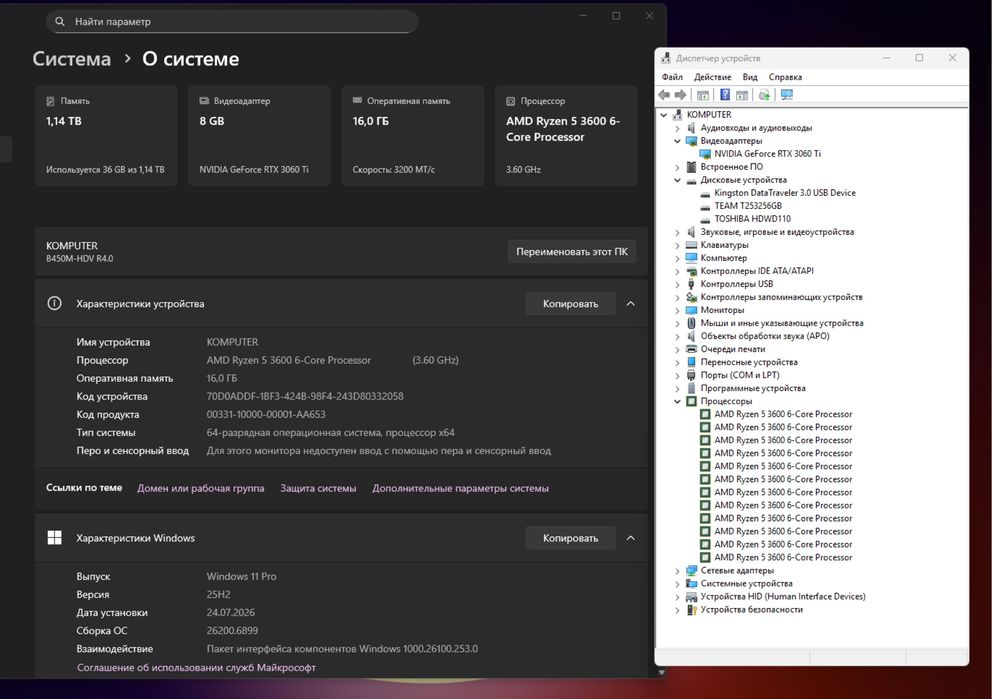Open Домен или рабочая группа link
The width and height of the screenshot is (992, 699).
tap(201, 488)
